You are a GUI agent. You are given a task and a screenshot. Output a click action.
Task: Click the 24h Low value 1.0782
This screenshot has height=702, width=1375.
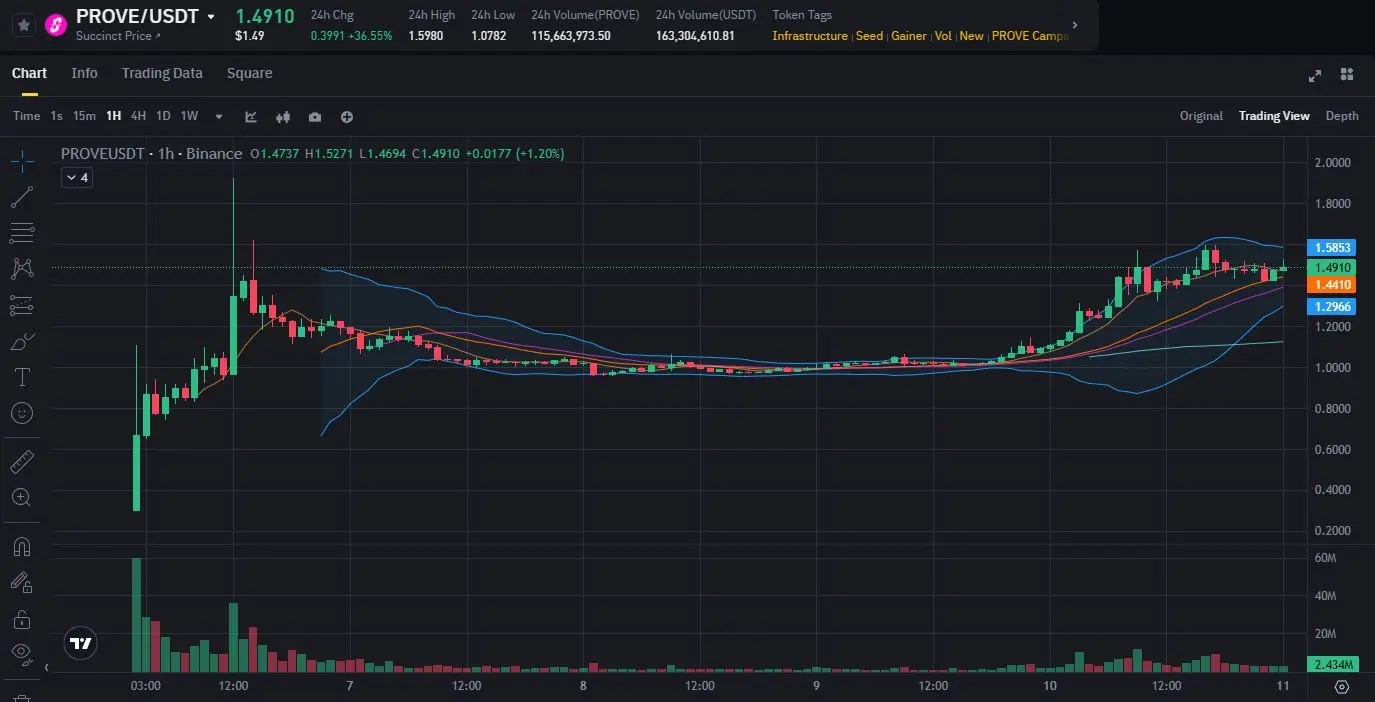pos(489,36)
